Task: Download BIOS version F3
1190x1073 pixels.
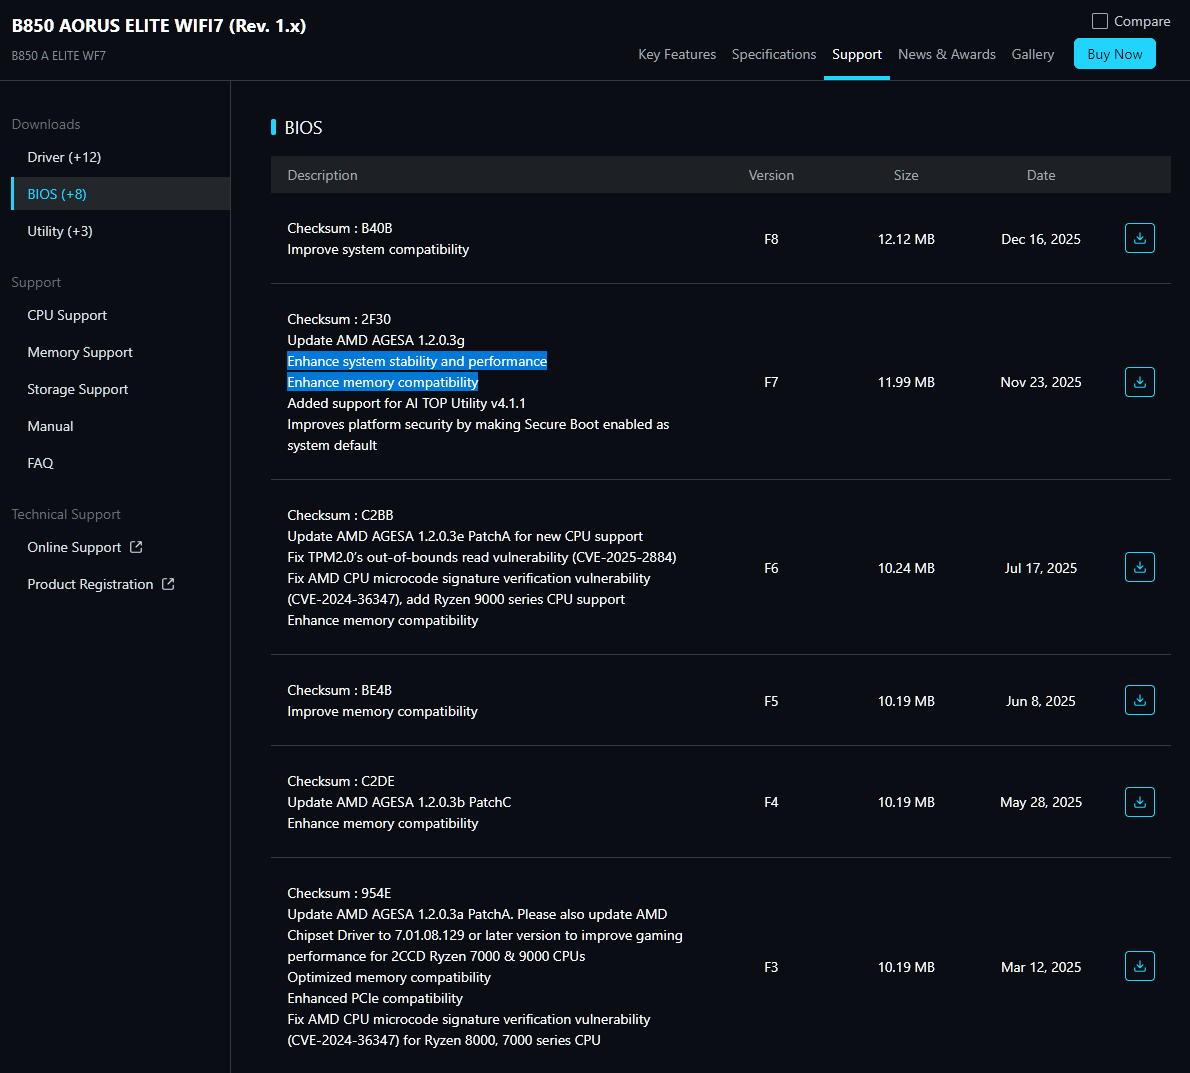Action: point(1139,966)
